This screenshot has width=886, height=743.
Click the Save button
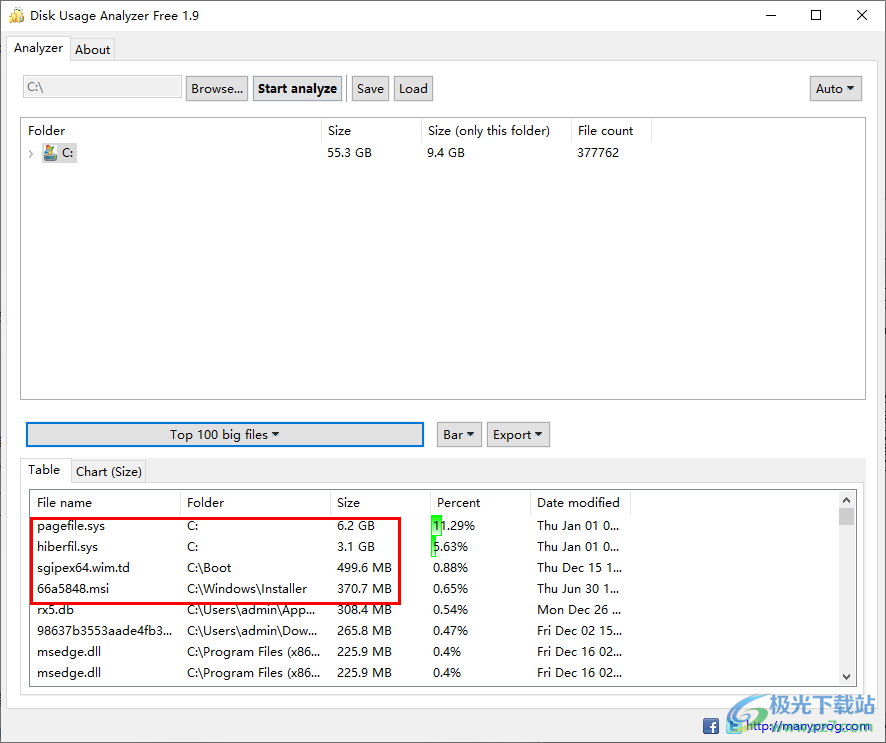[x=370, y=89]
